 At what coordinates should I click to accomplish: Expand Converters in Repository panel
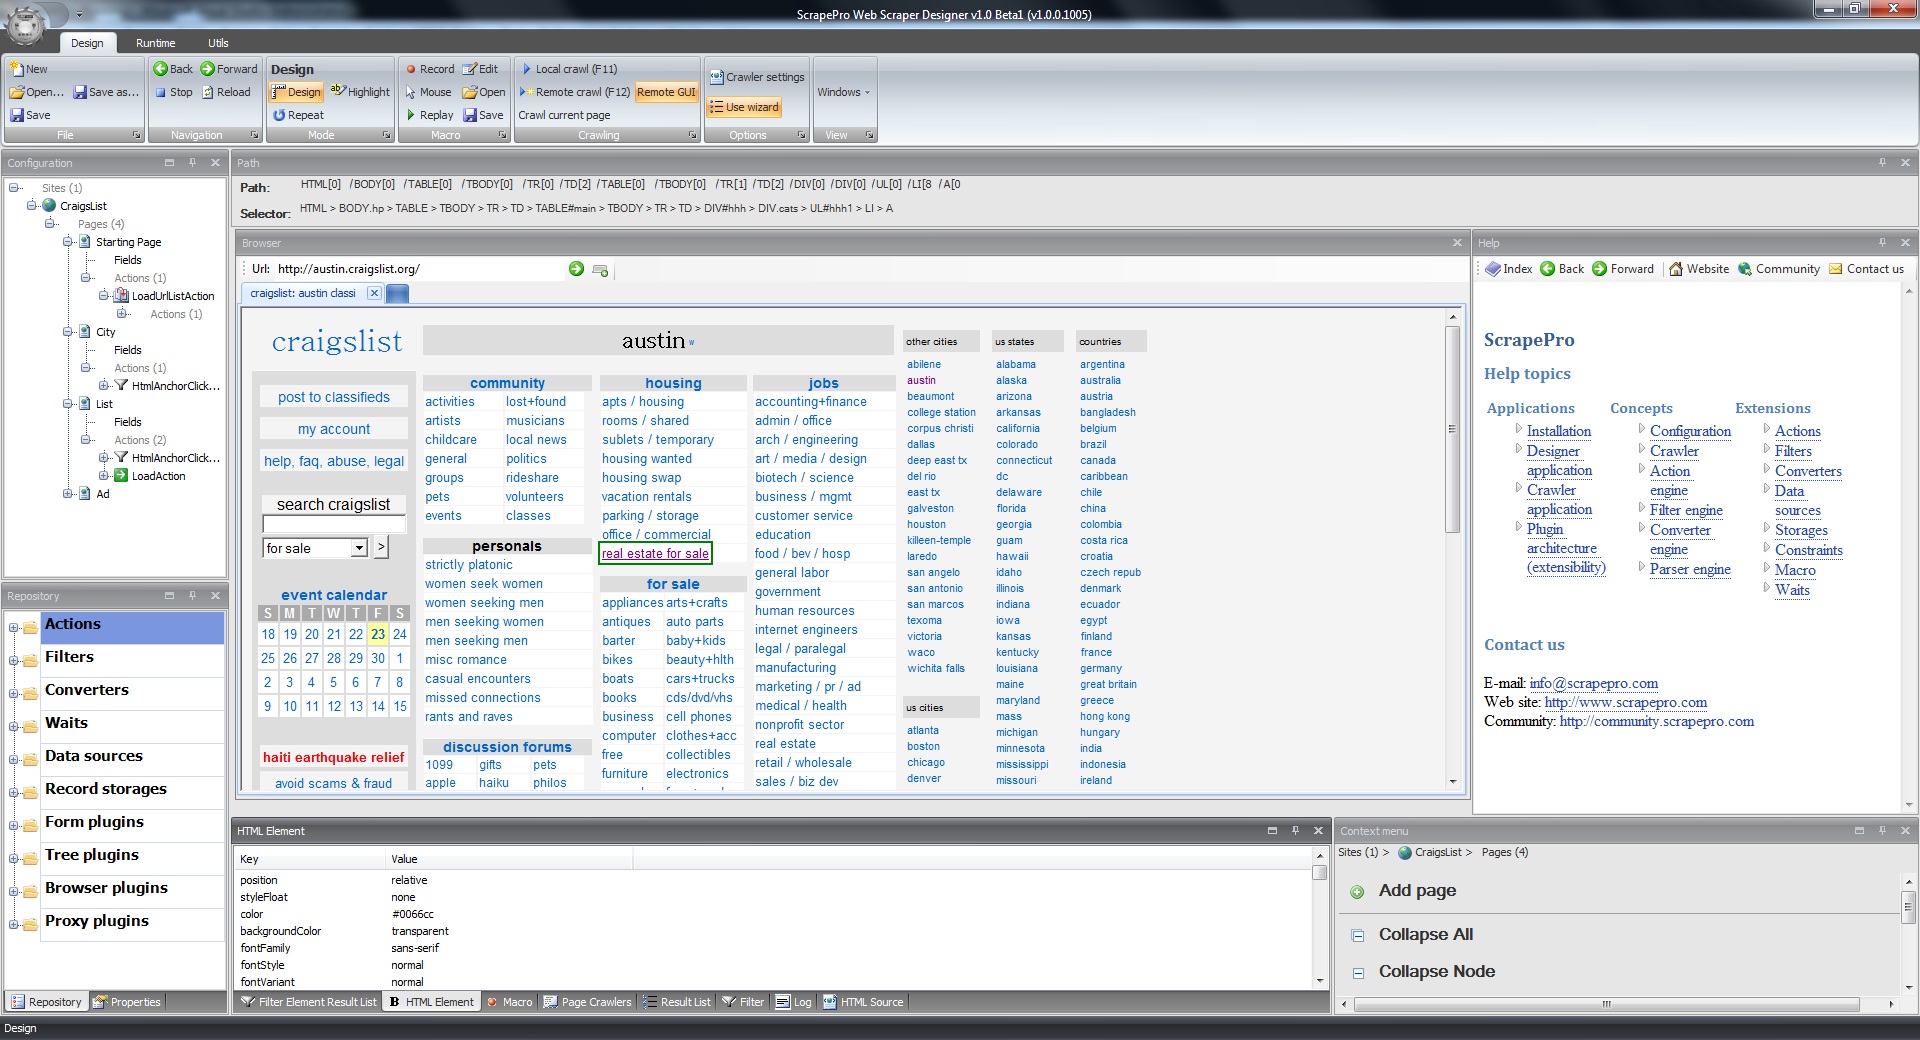(x=13, y=694)
